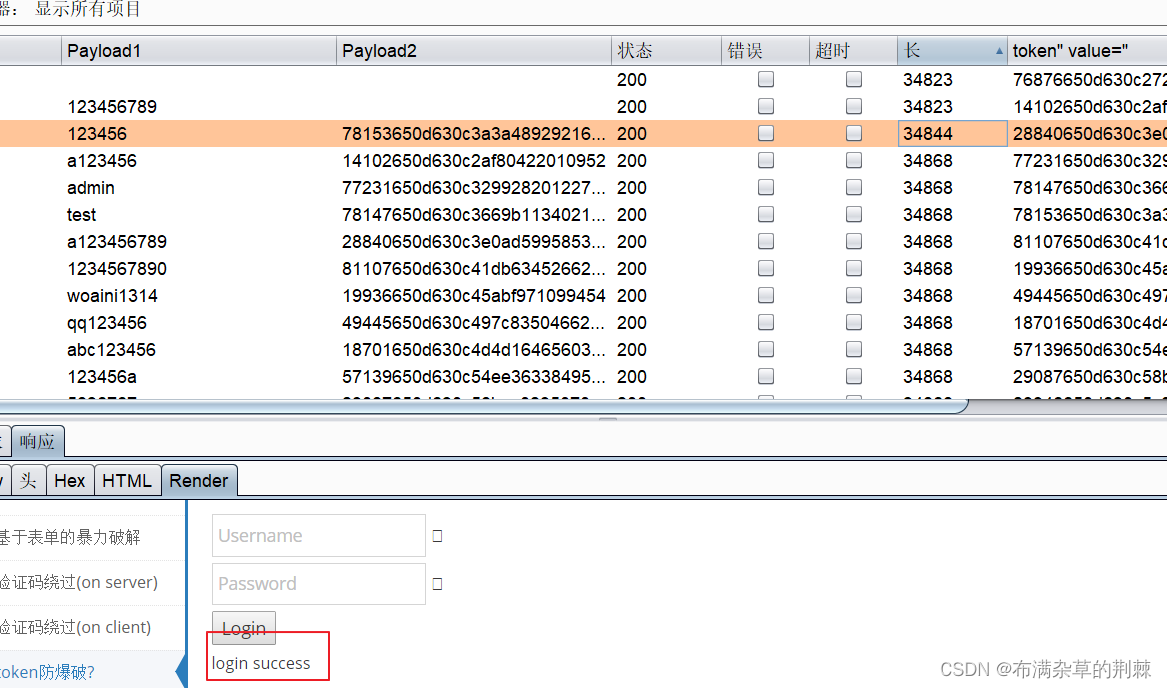Click the 错误 error column header
Image resolution: width=1167 pixels, height=688 pixels.
point(765,51)
